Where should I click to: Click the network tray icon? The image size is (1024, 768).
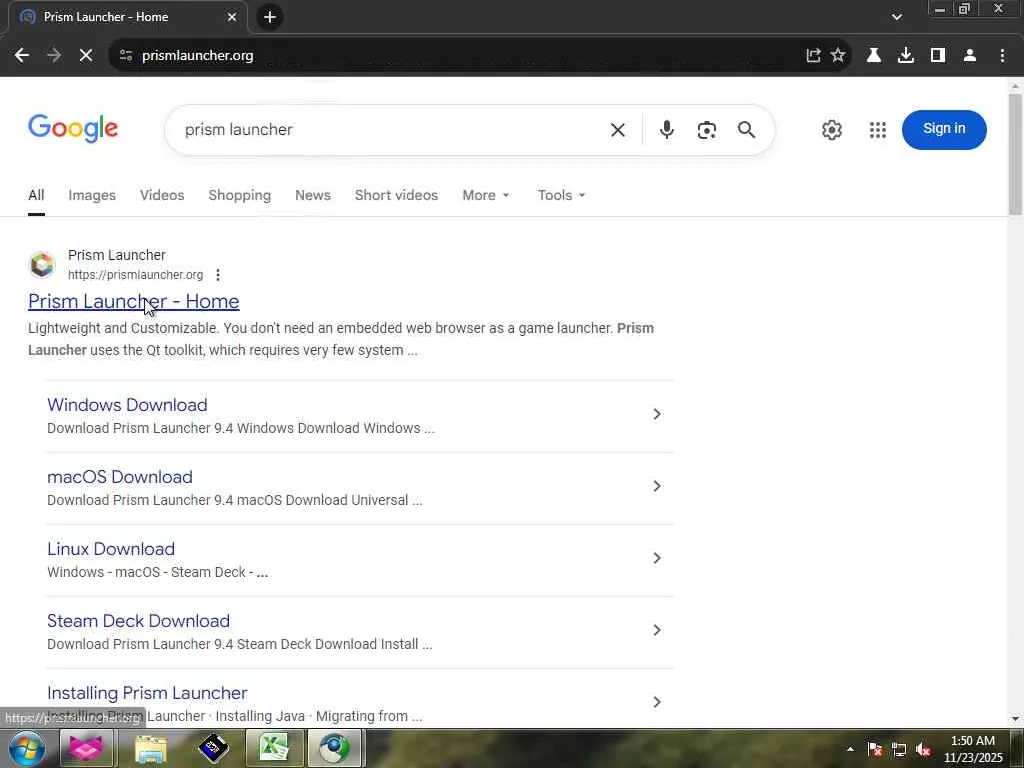click(x=899, y=749)
